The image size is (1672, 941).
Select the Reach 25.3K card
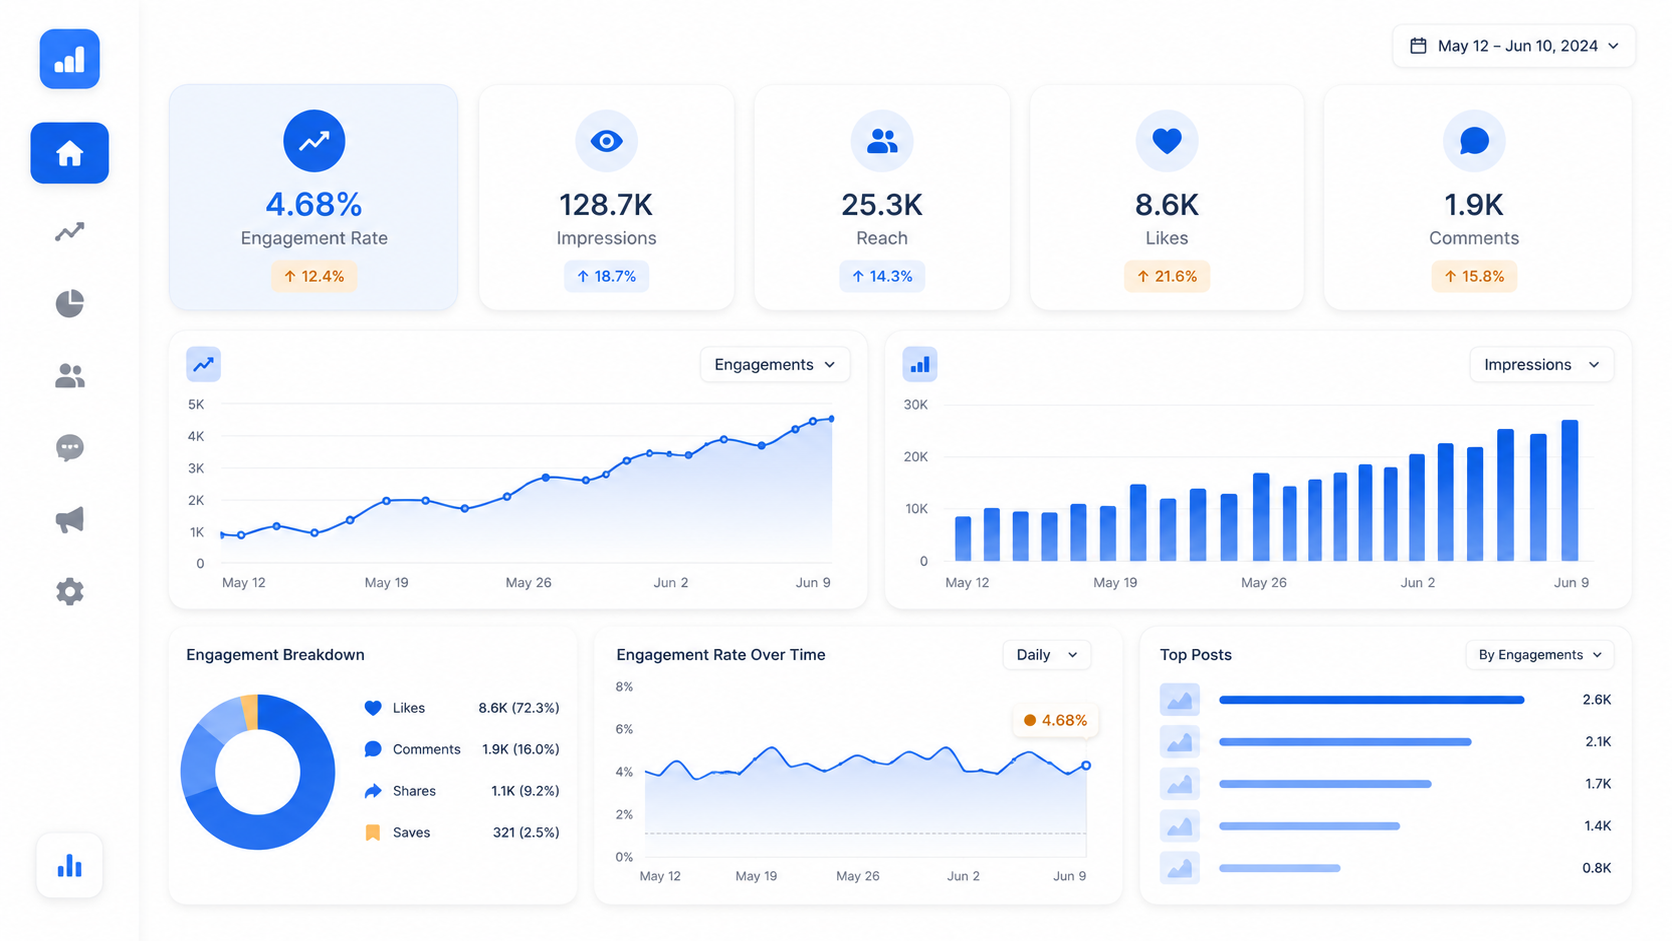881,197
